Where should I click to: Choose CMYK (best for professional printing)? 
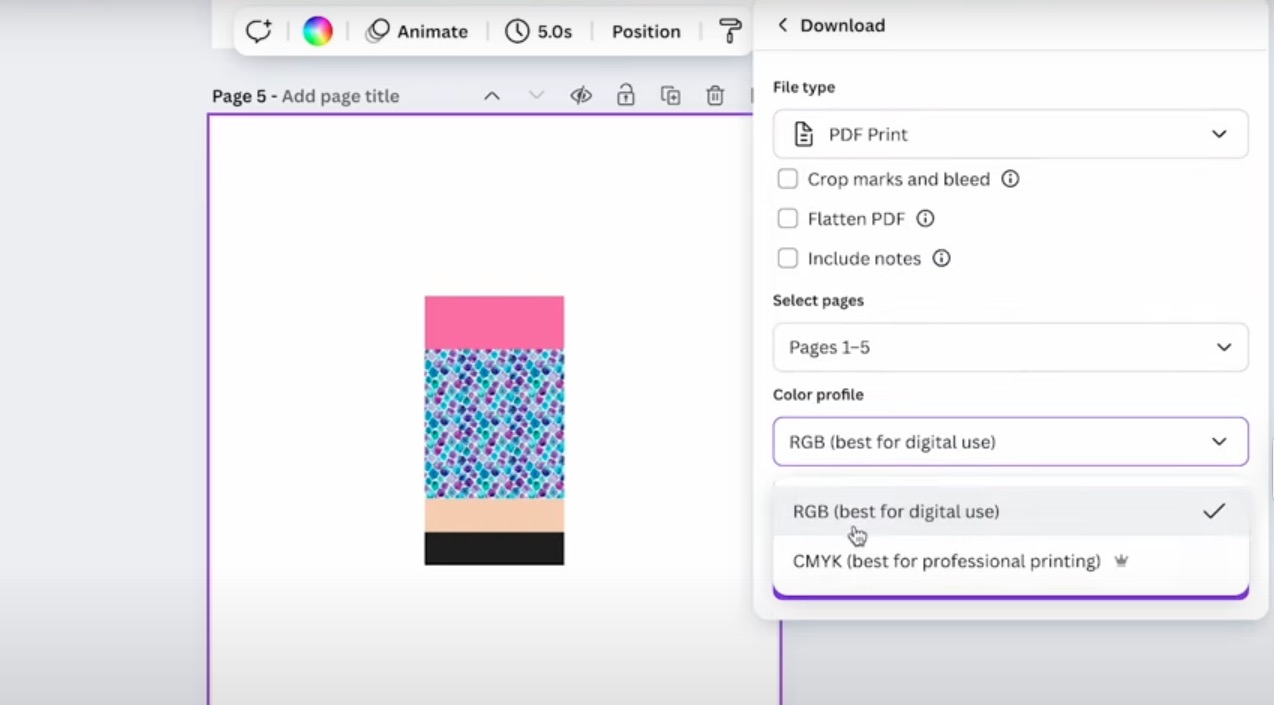946,561
